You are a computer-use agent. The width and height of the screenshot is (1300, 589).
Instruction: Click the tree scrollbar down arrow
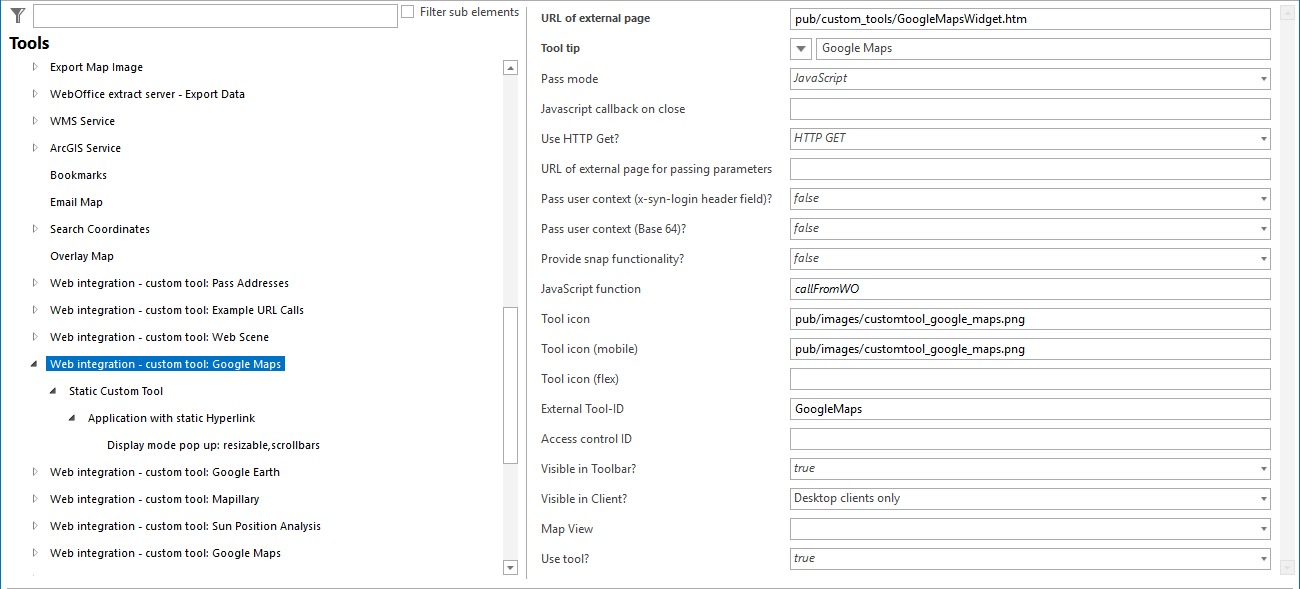tap(510, 567)
